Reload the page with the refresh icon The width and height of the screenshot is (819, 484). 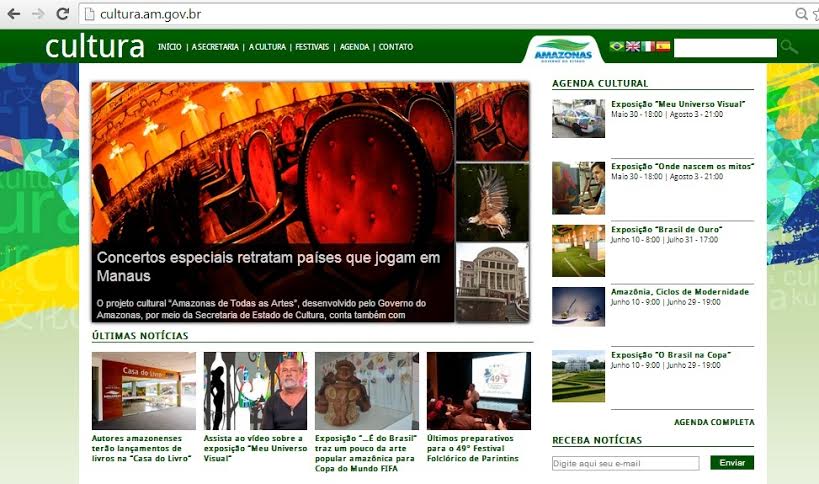coord(63,14)
